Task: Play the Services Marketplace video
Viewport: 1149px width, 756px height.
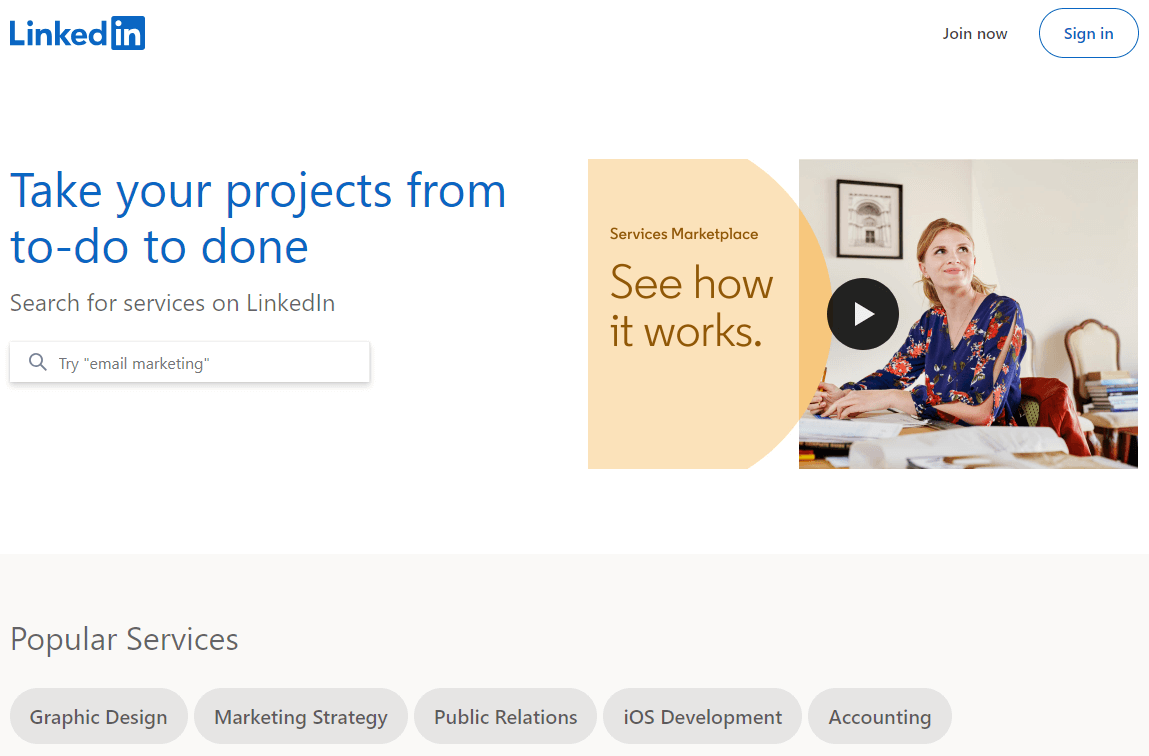Action: [863, 314]
